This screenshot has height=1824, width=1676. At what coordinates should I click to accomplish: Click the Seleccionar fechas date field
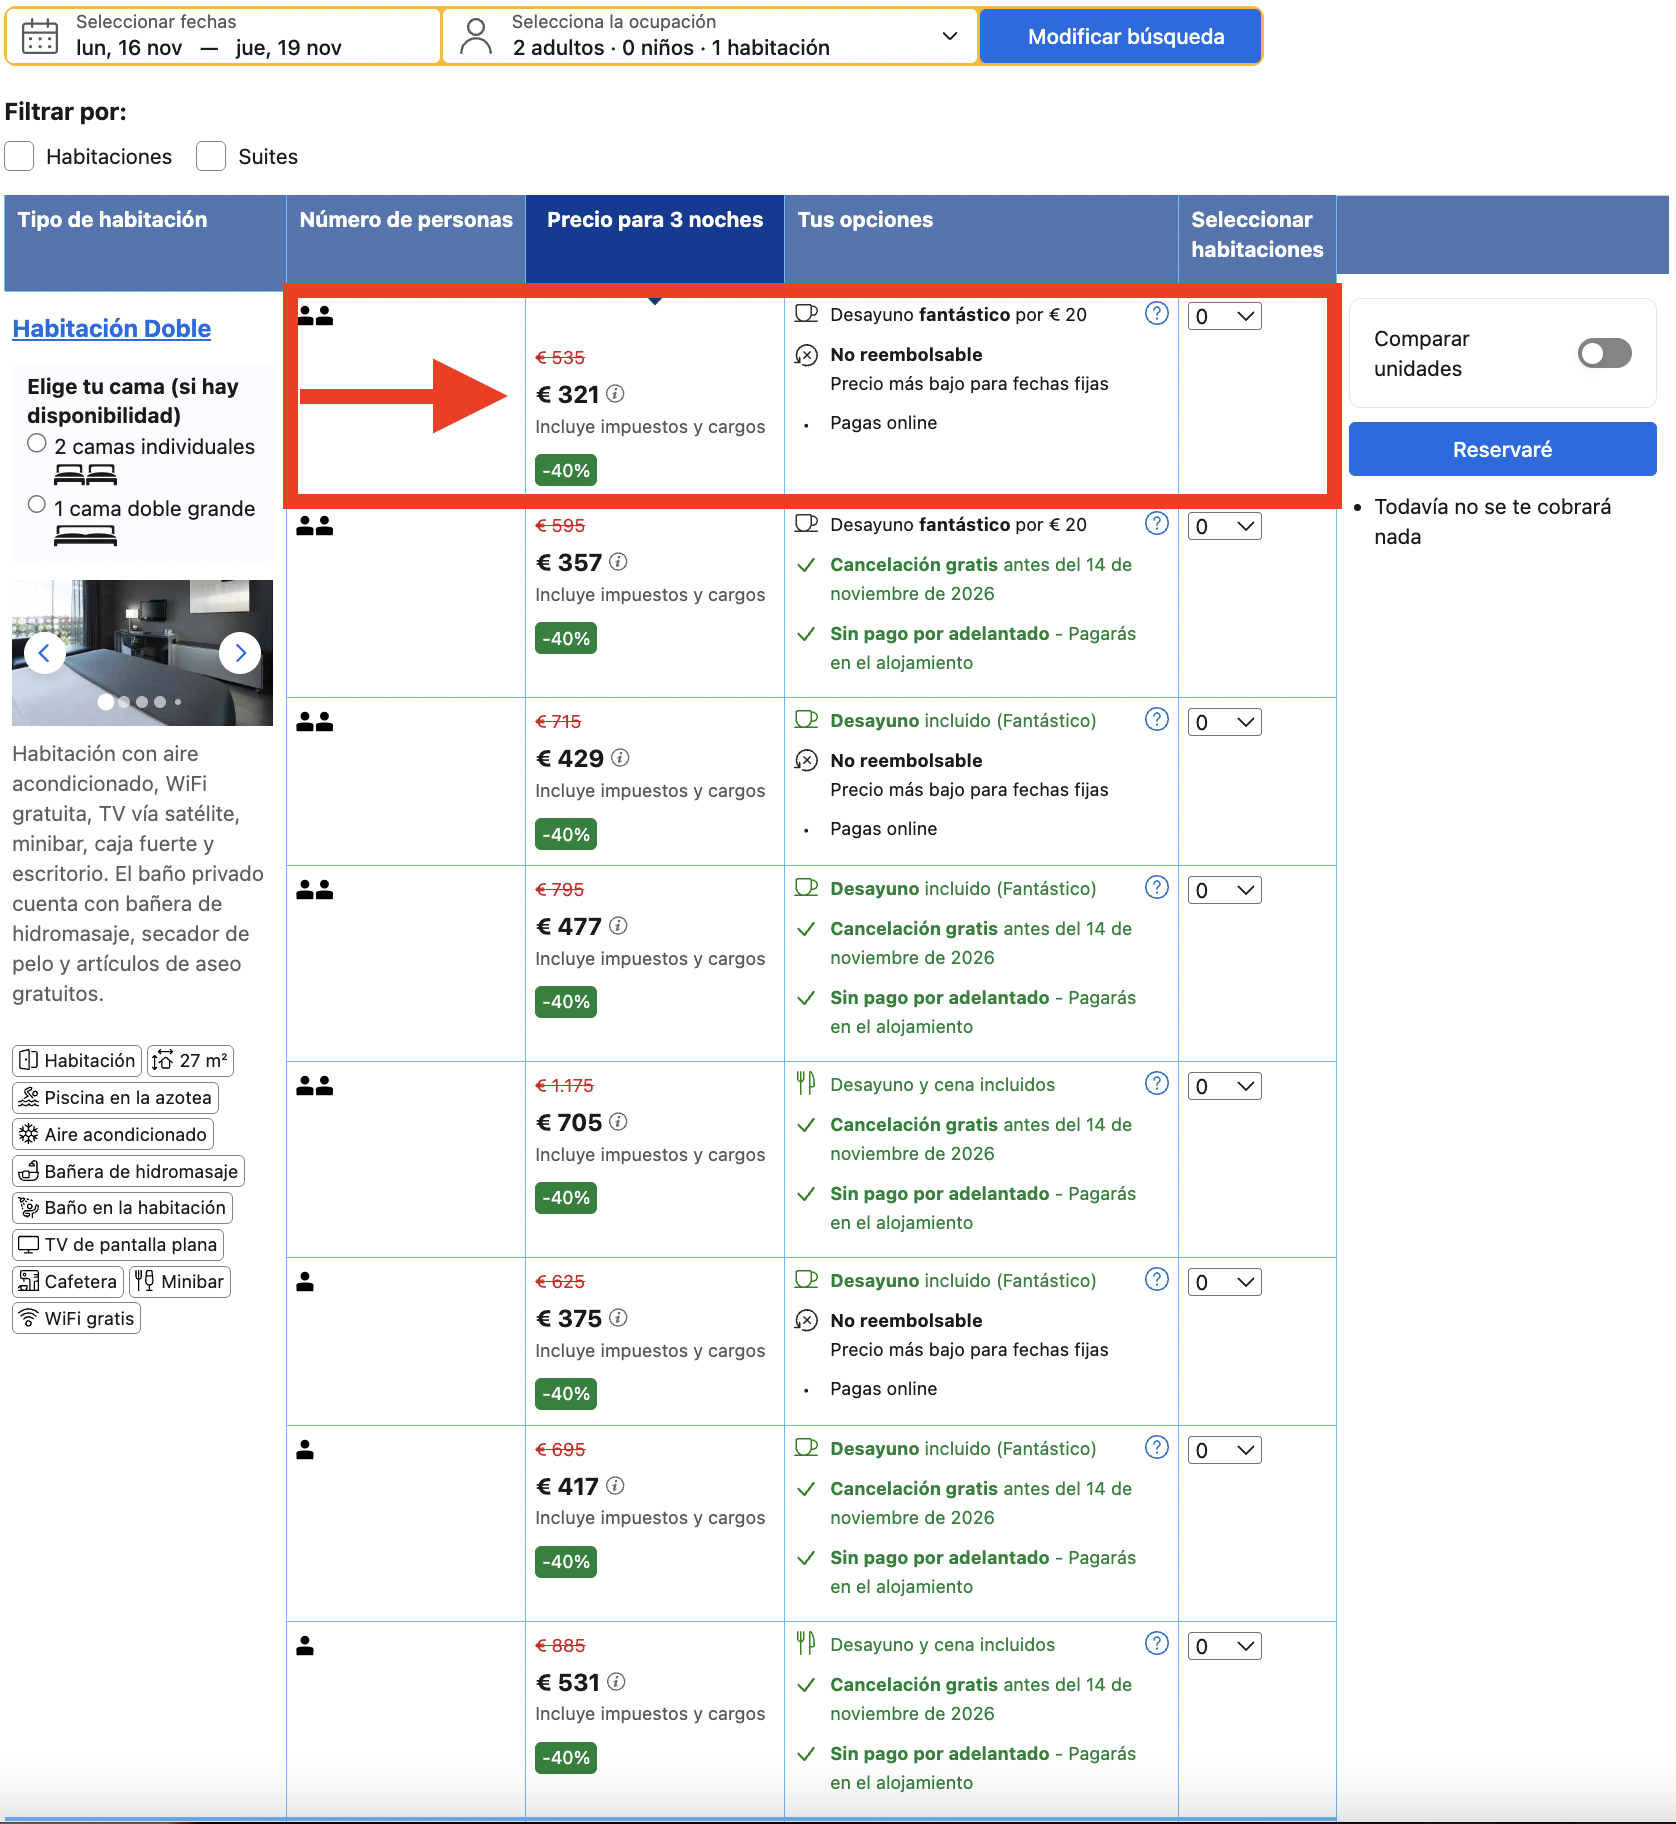click(x=223, y=36)
